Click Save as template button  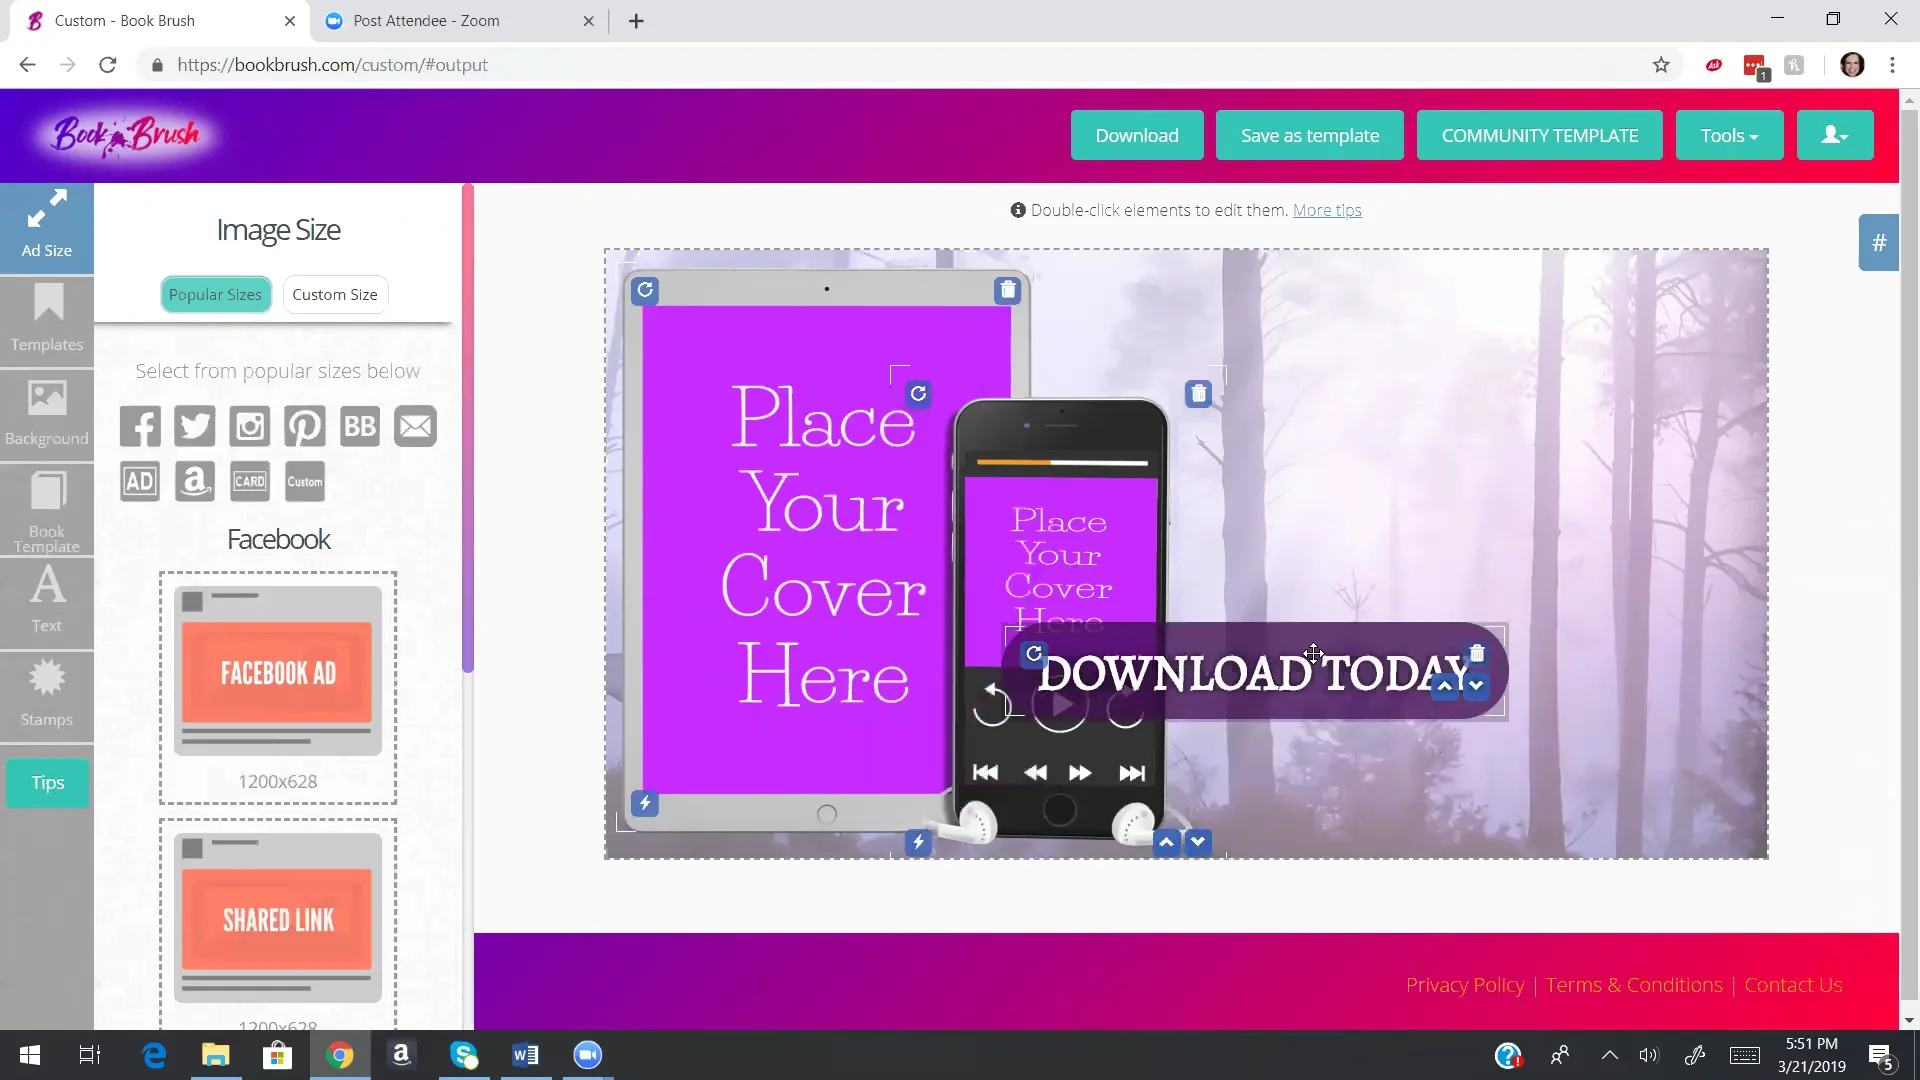coord(1309,135)
